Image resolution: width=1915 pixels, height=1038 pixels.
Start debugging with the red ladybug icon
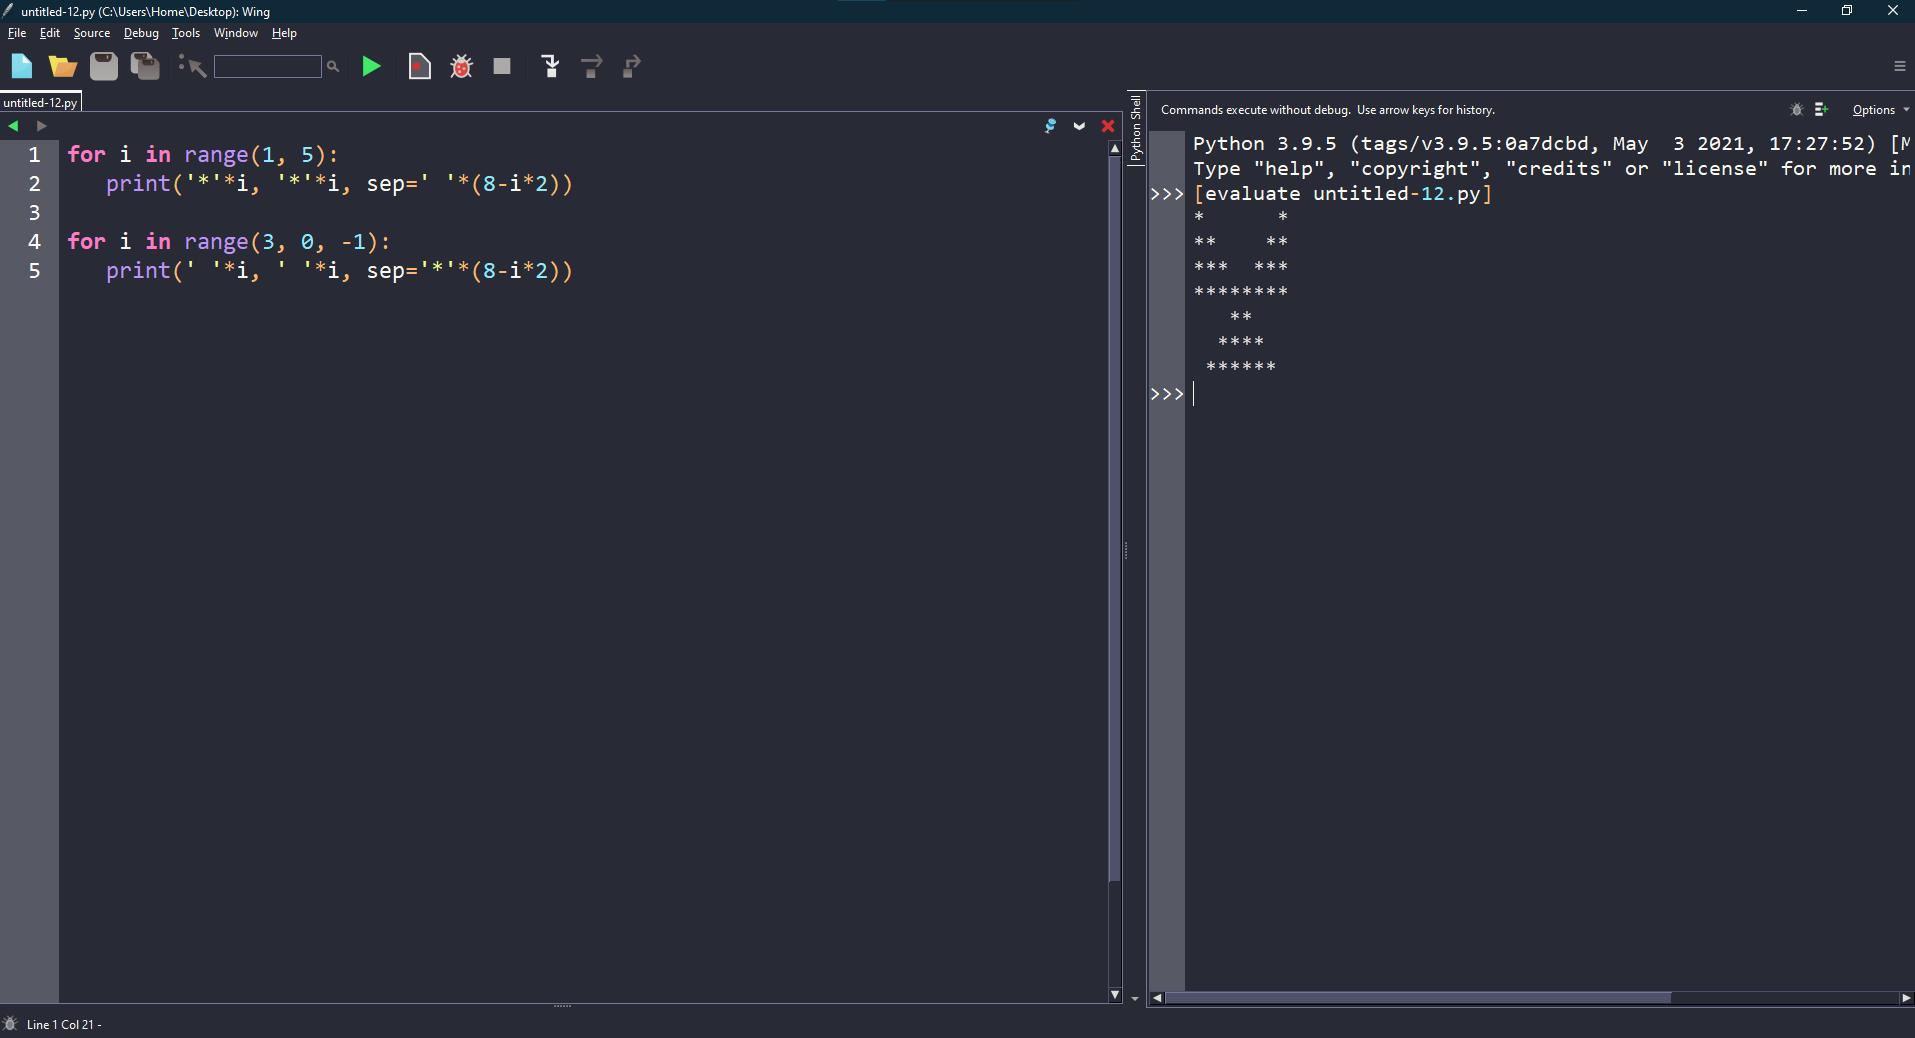pyautogui.click(x=461, y=67)
